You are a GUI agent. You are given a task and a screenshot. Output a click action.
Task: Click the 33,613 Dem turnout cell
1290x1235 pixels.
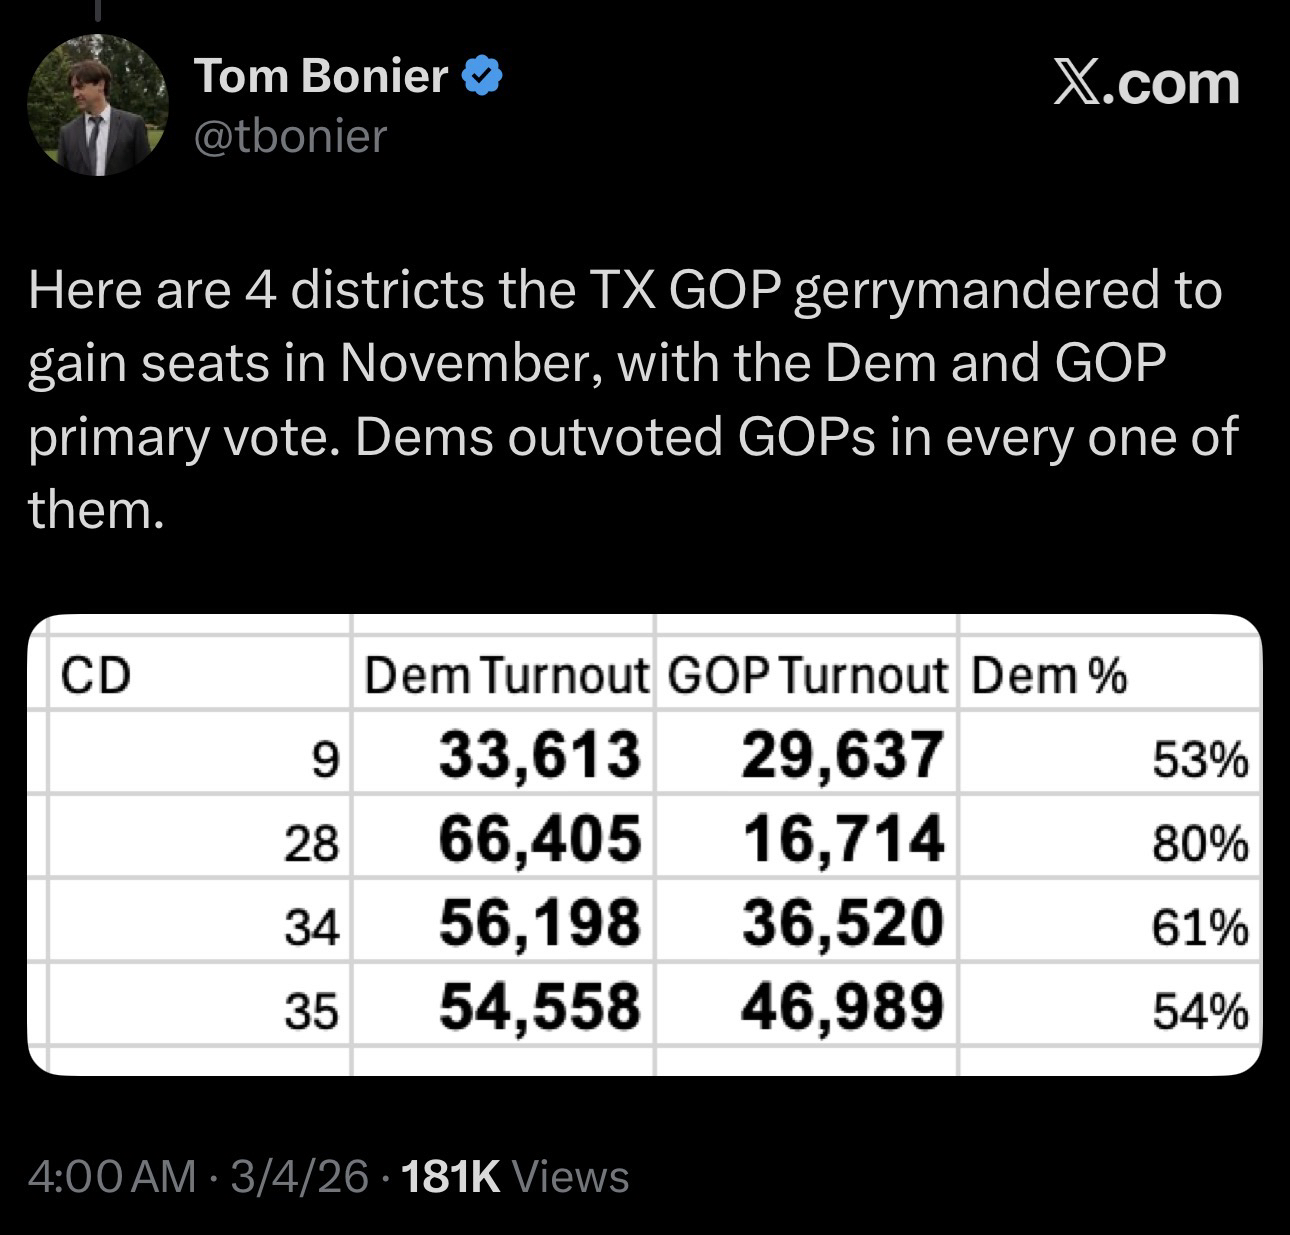pyautogui.click(x=540, y=754)
